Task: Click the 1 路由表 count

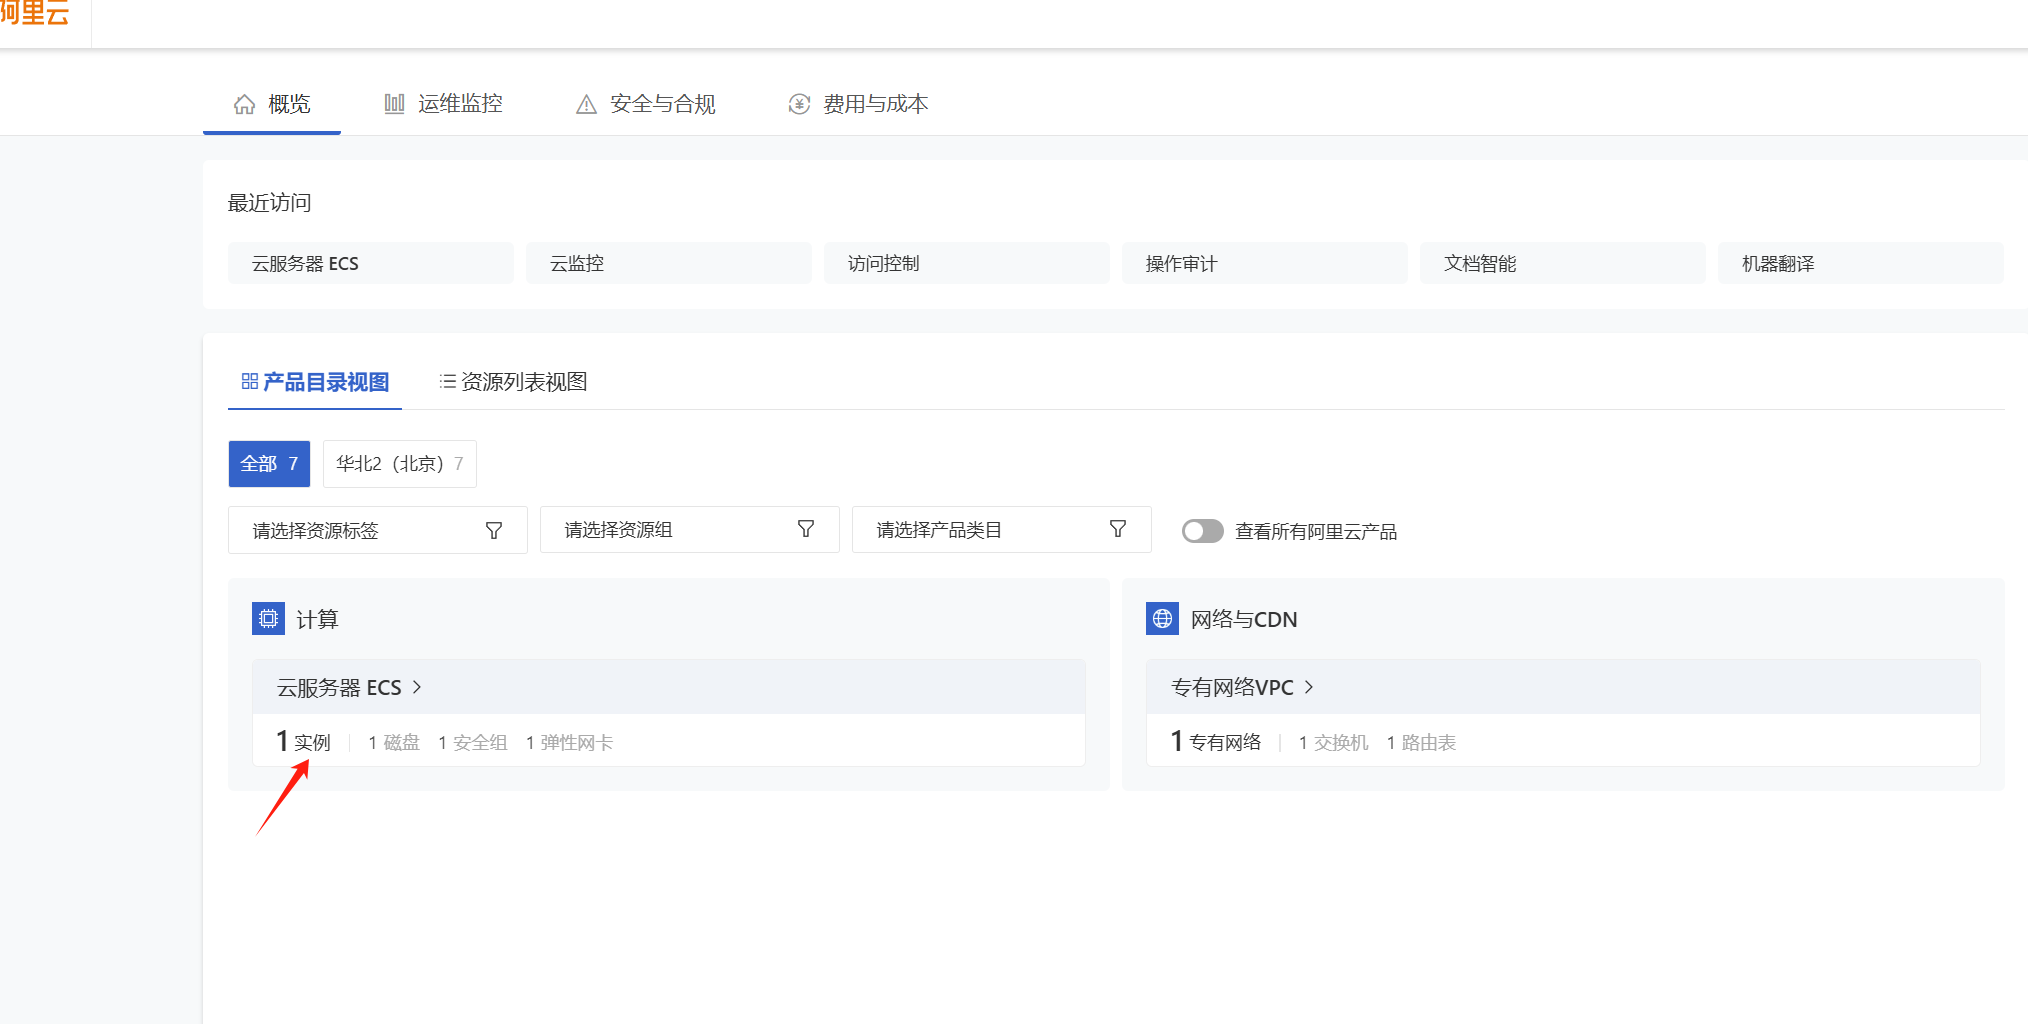Action: [x=1421, y=743]
